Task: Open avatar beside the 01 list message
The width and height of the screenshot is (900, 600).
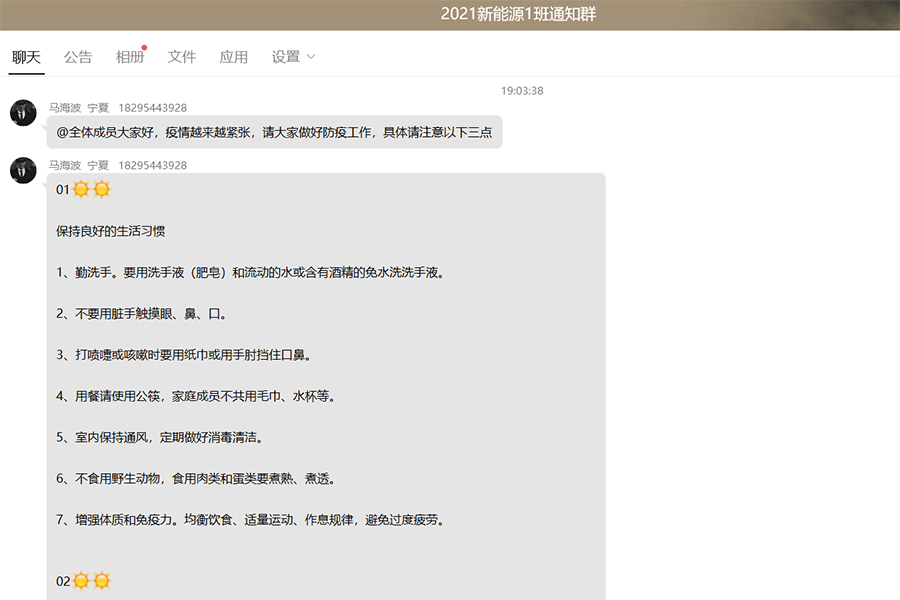Action: click(23, 170)
